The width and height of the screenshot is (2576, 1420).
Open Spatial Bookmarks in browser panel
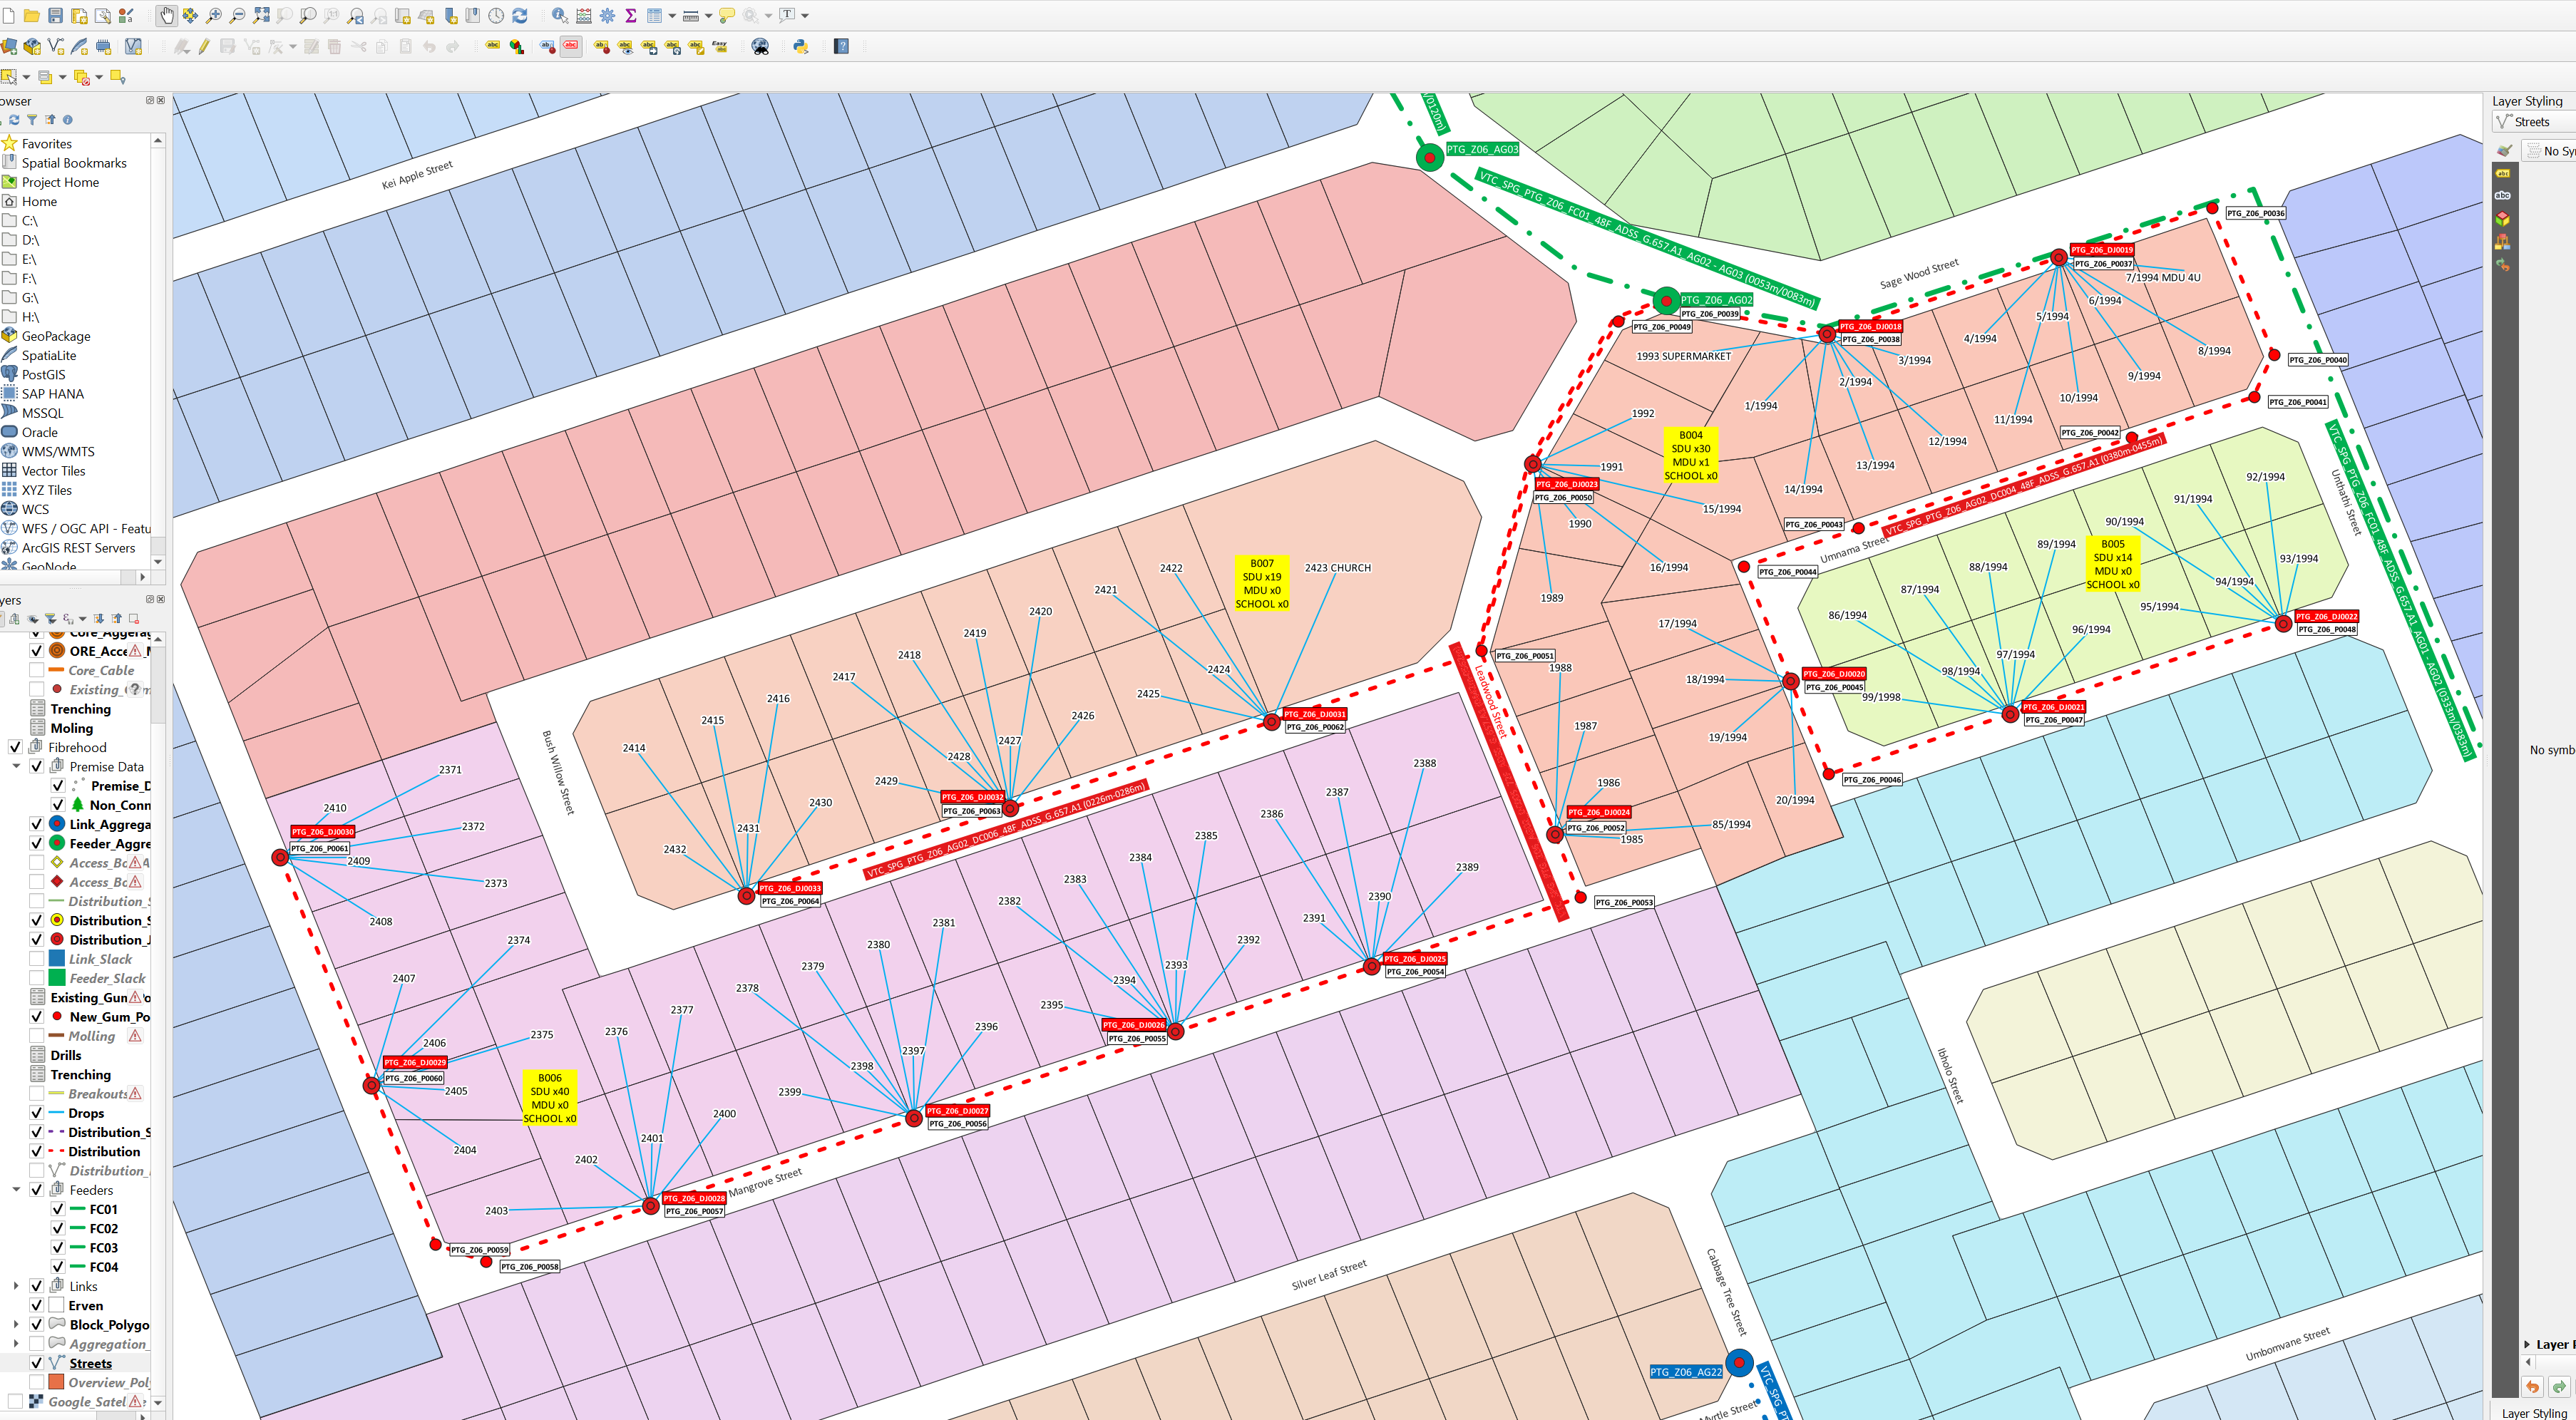74,163
